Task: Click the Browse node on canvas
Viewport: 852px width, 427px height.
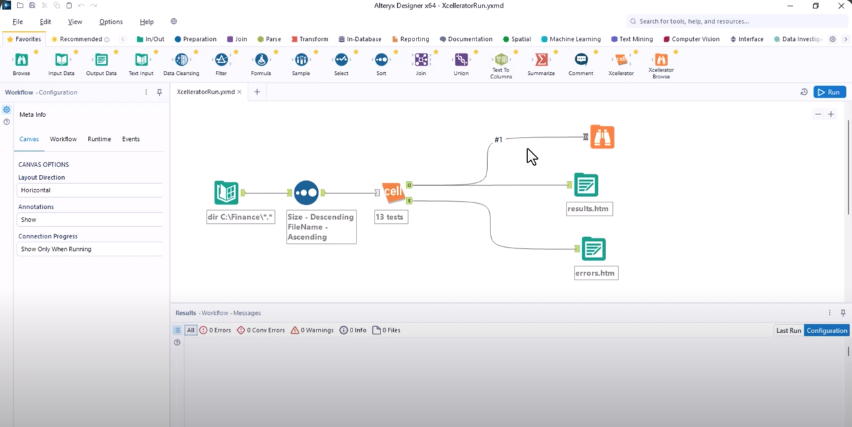Action: pos(602,137)
